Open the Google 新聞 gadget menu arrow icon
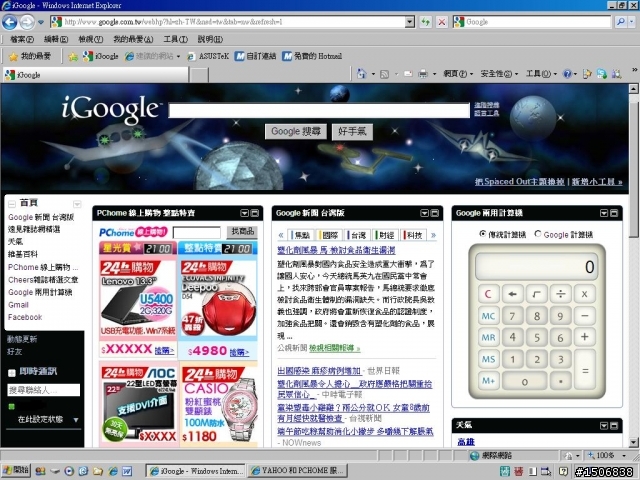Image resolution: width=640 pixels, height=480 pixels. [424, 213]
